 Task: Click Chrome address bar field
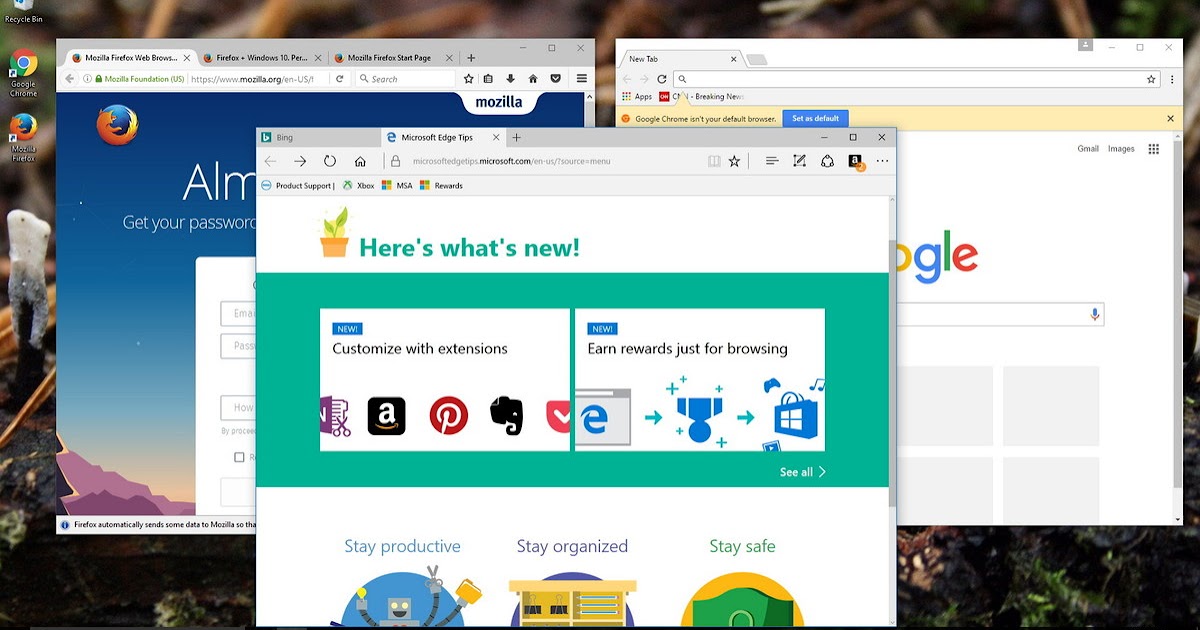pyautogui.click(x=917, y=79)
